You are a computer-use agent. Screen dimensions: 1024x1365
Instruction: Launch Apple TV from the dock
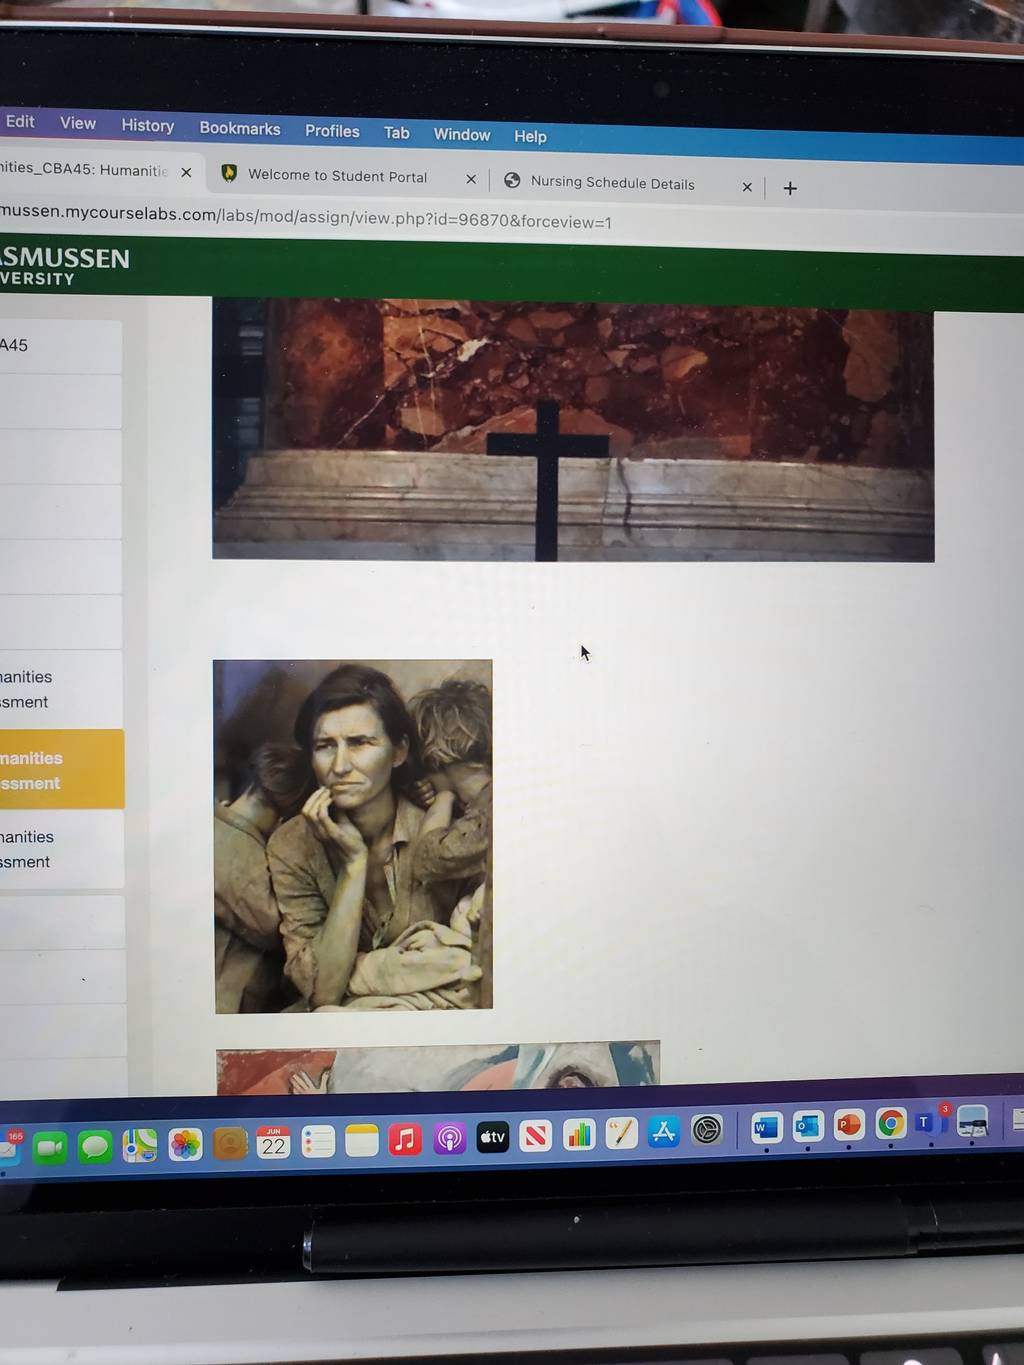[x=492, y=1137]
